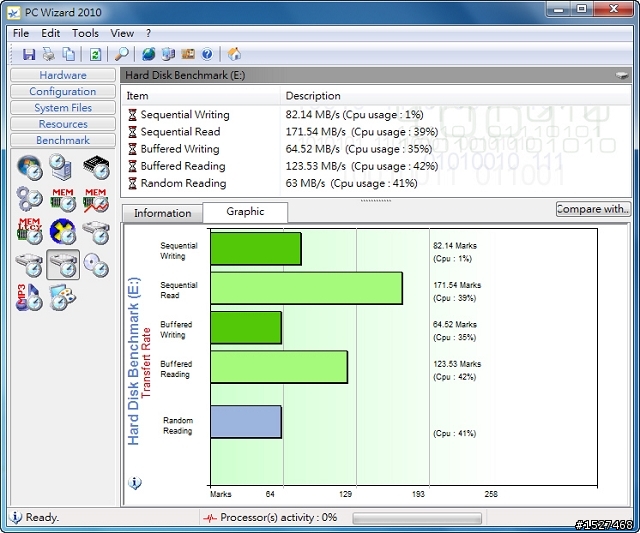Select the Graphic tab
640x533 pixels.
tap(245, 212)
